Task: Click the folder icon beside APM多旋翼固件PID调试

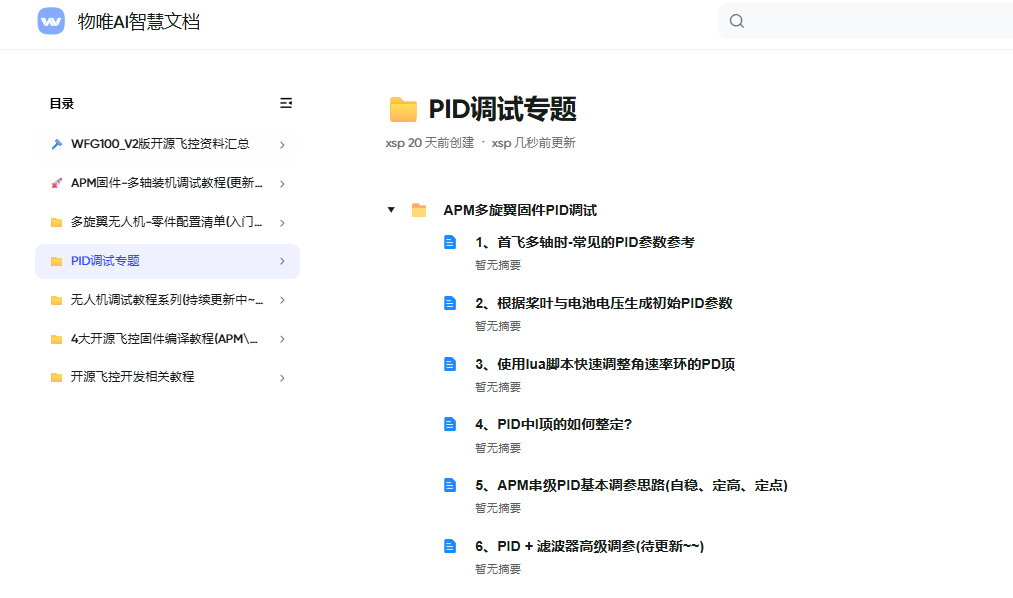Action: [419, 210]
